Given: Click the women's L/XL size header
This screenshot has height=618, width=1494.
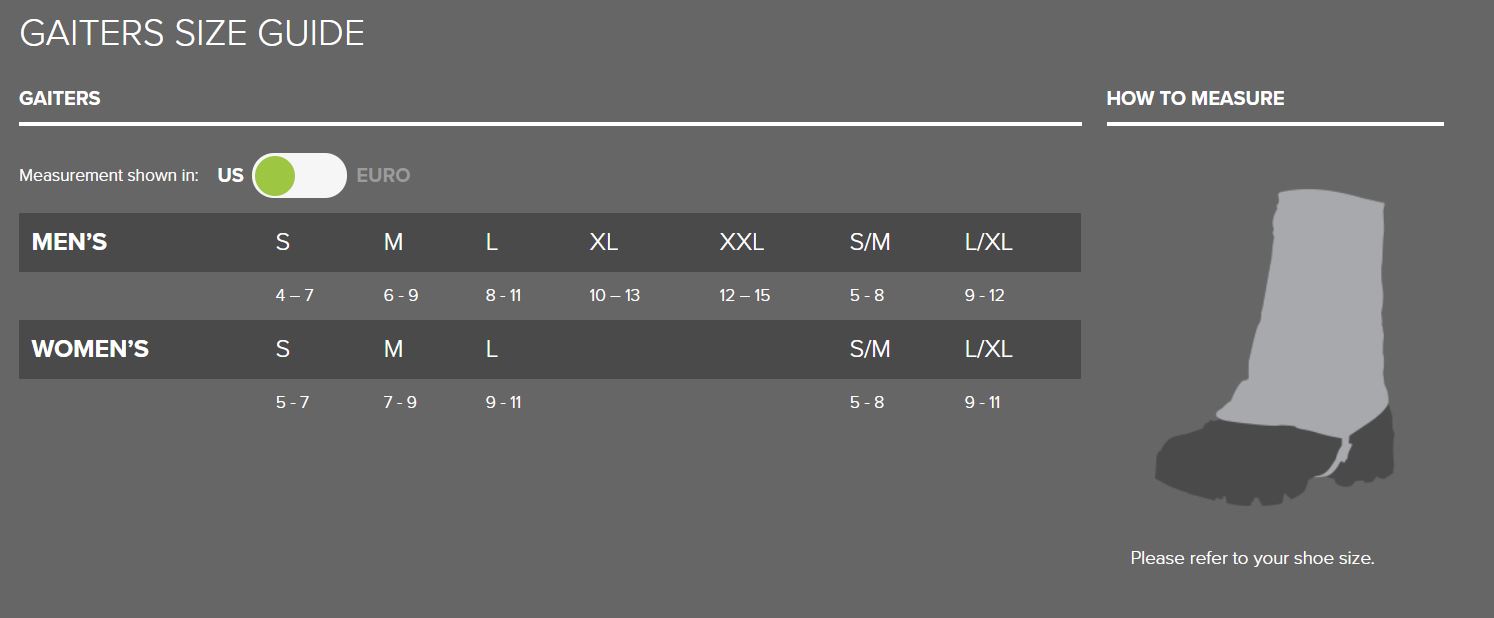Looking at the screenshot, I should click(x=988, y=349).
